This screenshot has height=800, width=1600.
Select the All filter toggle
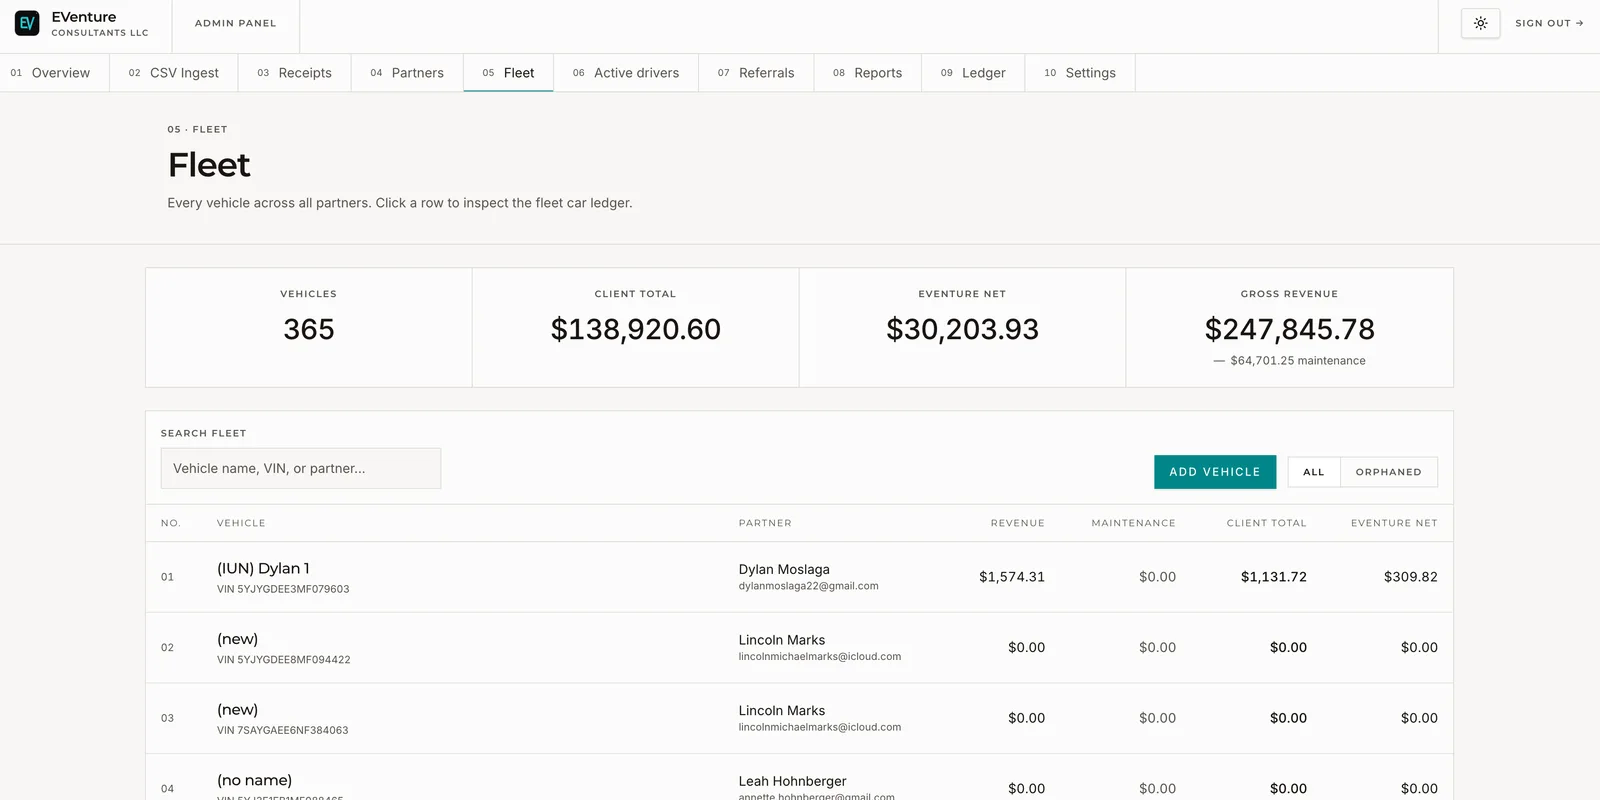click(1314, 472)
